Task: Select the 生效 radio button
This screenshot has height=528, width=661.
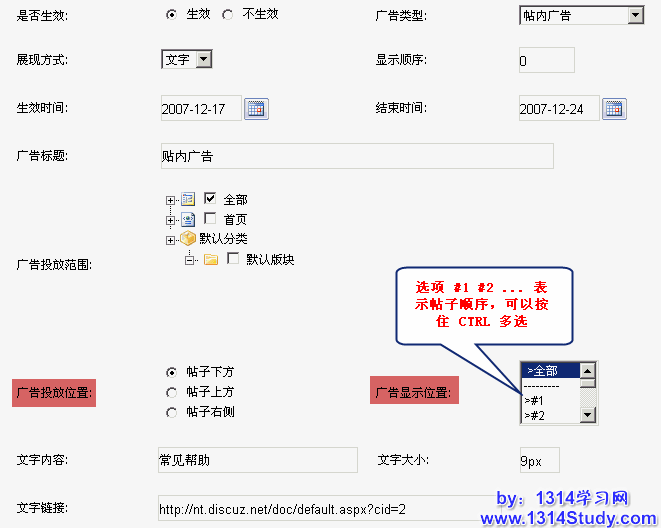Action: (171, 15)
